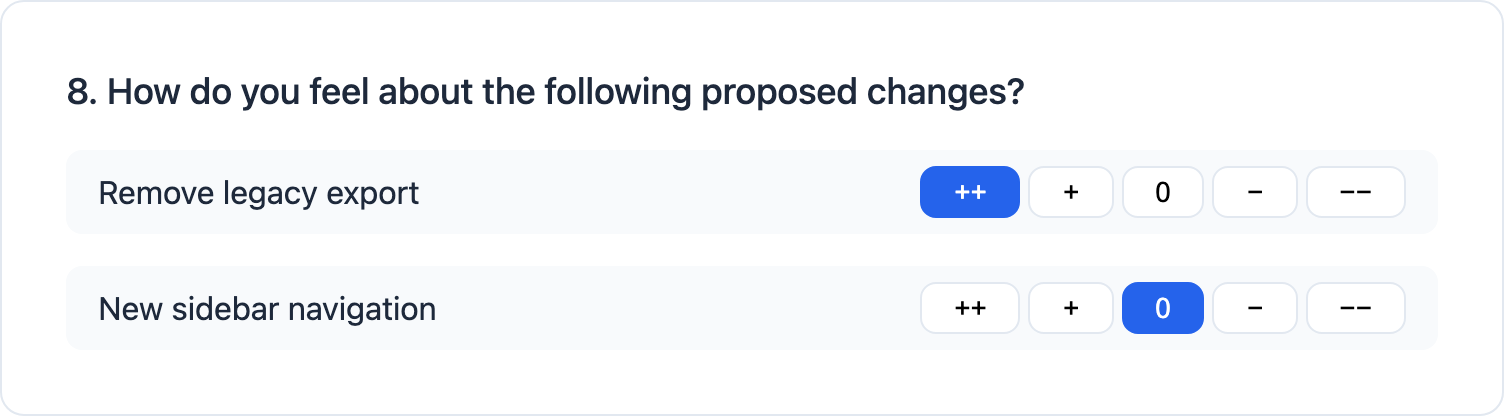The image size is (1504, 416).
Task: Mark Remove legacy export as double minus
Action: pyautogui.click(x=1355, y=192)
